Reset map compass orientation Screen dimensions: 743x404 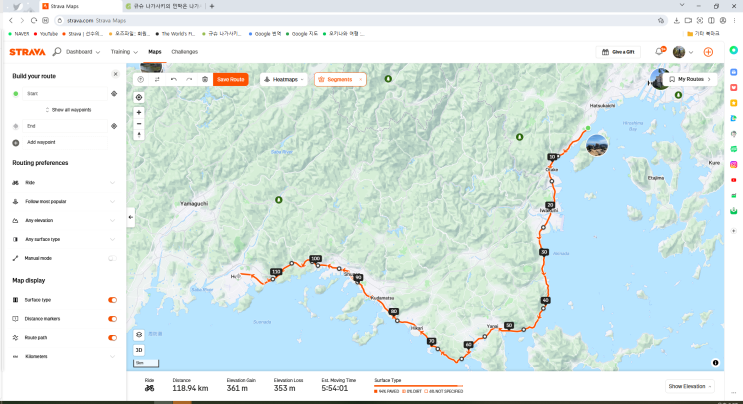[x=139, y=135]
